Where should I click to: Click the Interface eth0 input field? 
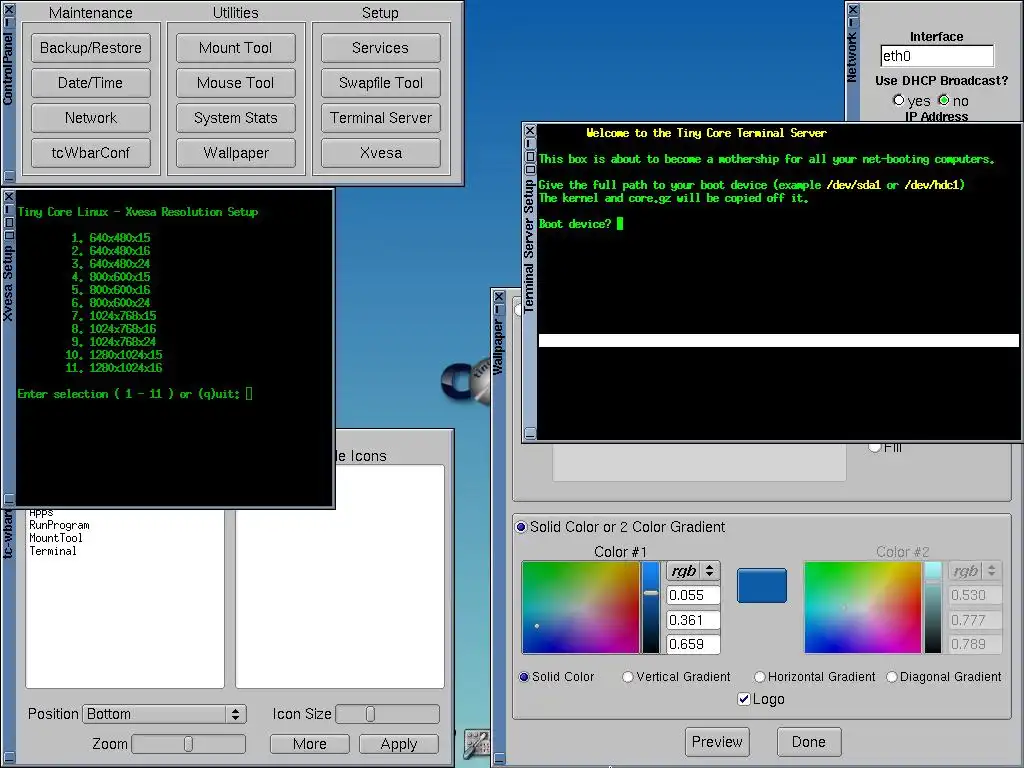click(937, 56)
